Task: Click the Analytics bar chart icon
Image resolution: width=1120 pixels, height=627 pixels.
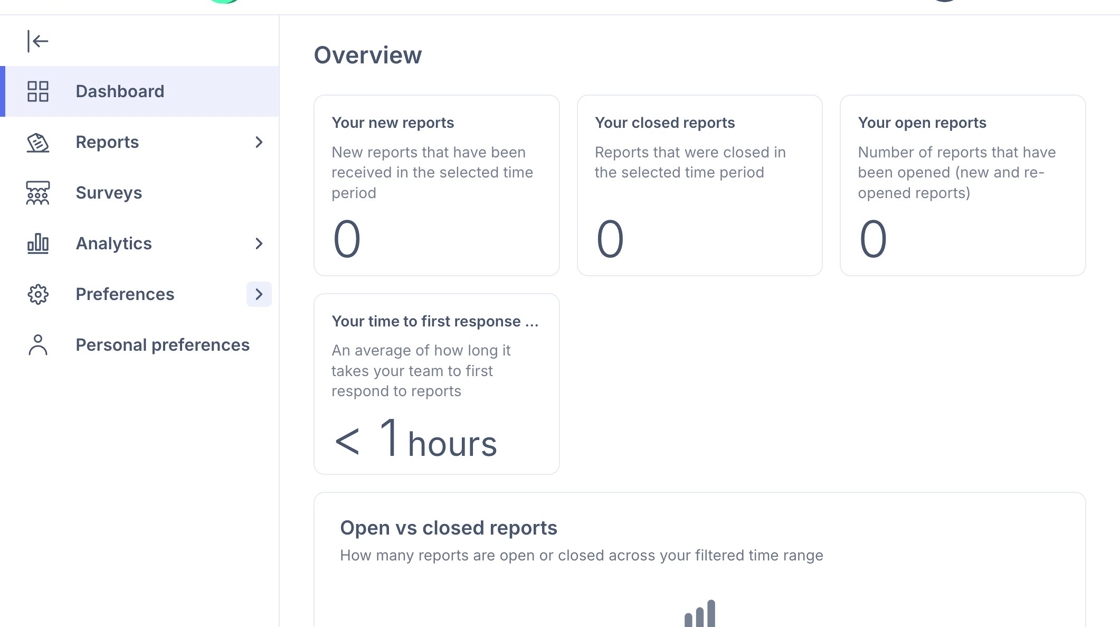Action: tap(38, 244)
